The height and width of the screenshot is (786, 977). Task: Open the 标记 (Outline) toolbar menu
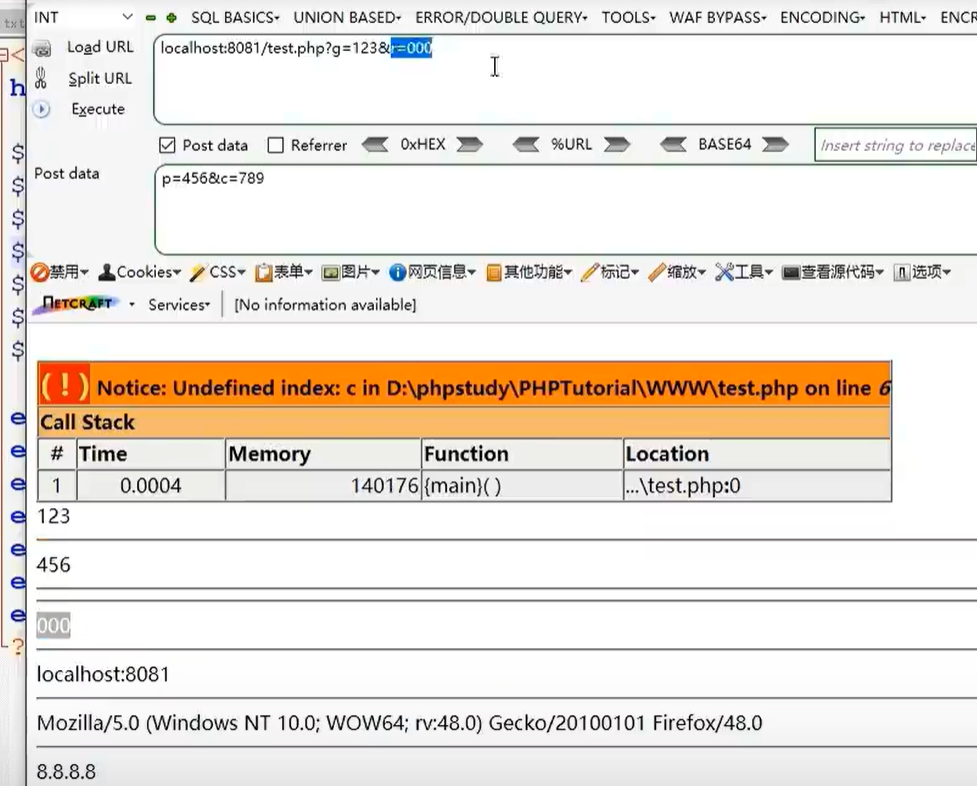tap(610, 272)
